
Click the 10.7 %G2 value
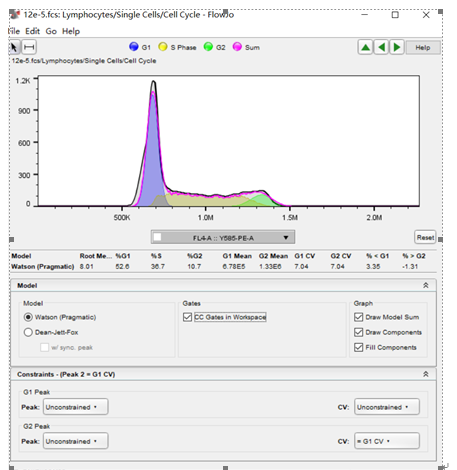194,267
